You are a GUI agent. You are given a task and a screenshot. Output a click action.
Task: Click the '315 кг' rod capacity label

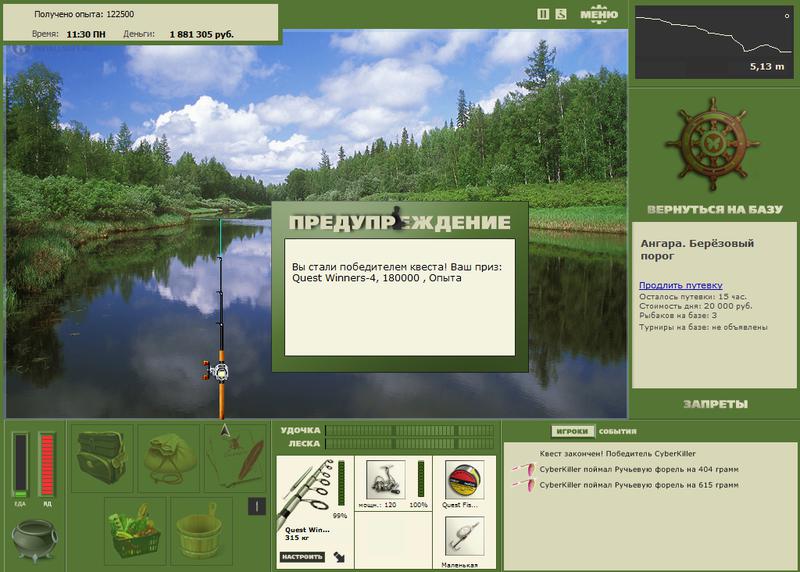pos(296,538)
